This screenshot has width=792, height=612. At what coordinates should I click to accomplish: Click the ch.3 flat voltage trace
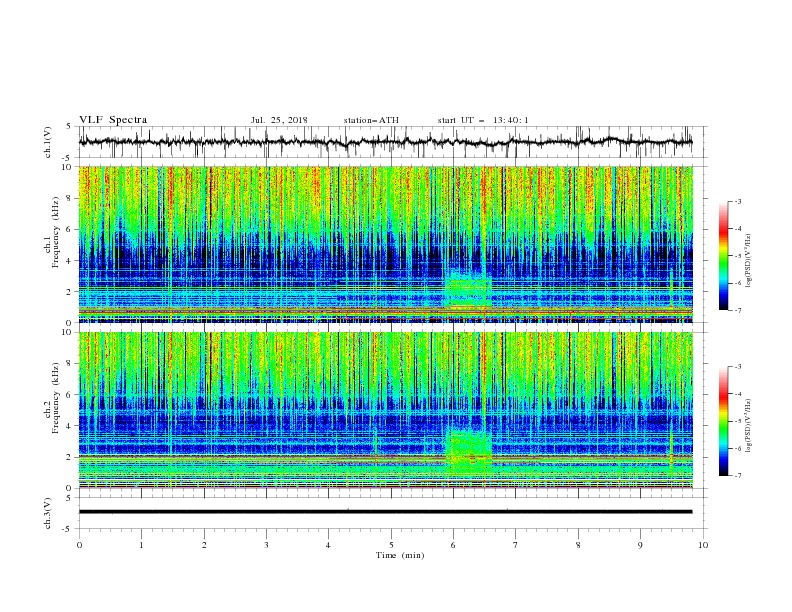point(385,512)
